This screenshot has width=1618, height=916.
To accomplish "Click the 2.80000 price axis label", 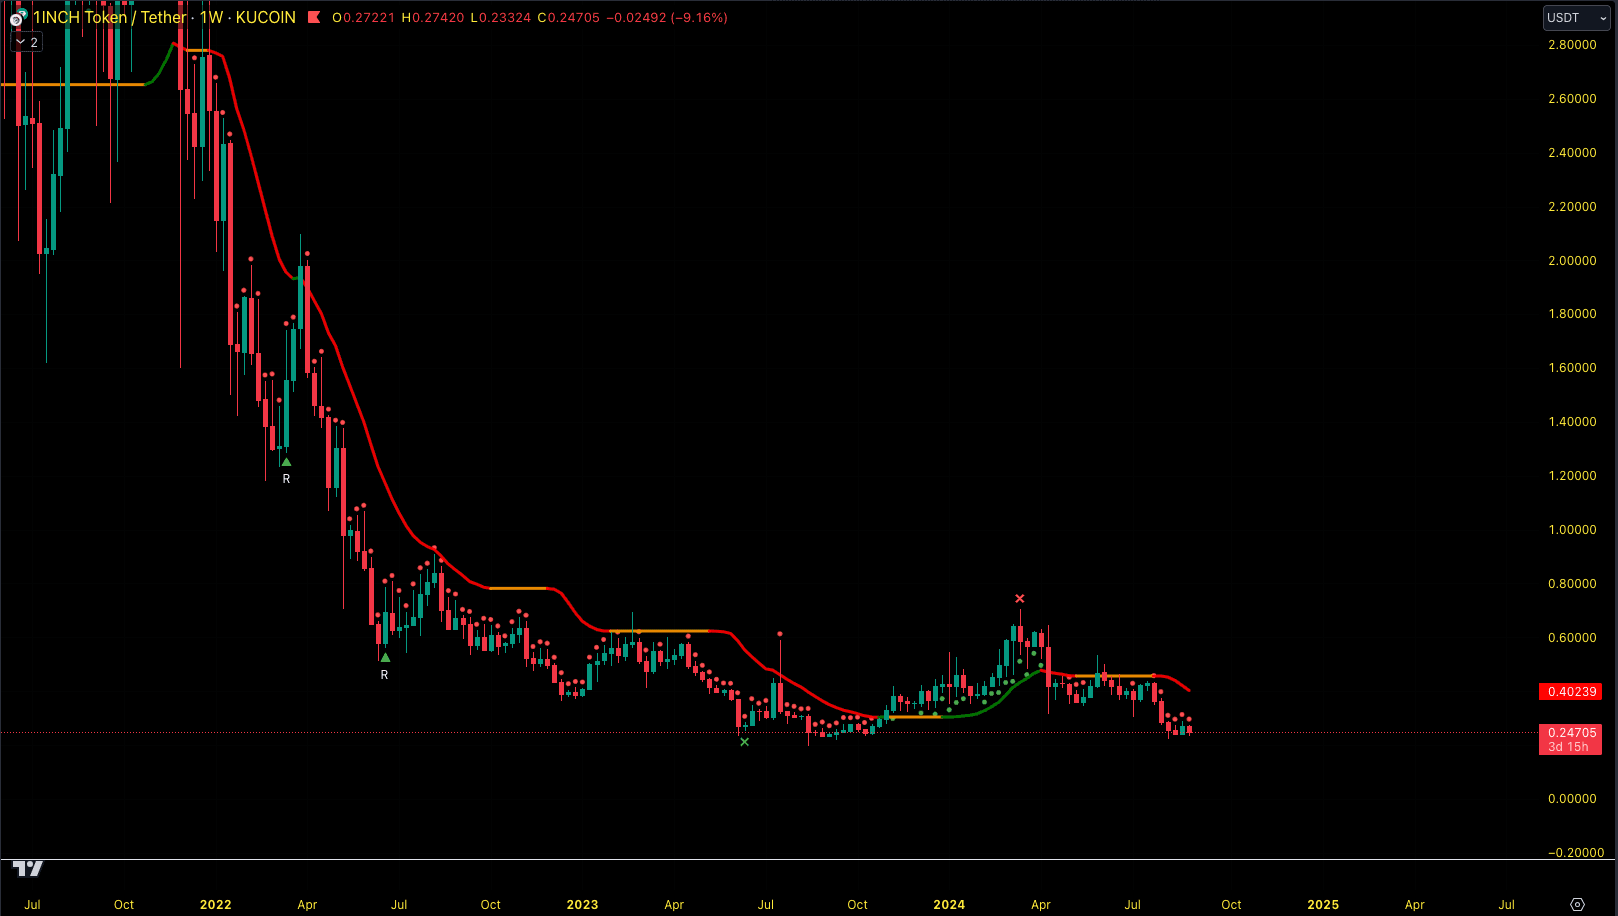I will click(x=1572, y=45).
